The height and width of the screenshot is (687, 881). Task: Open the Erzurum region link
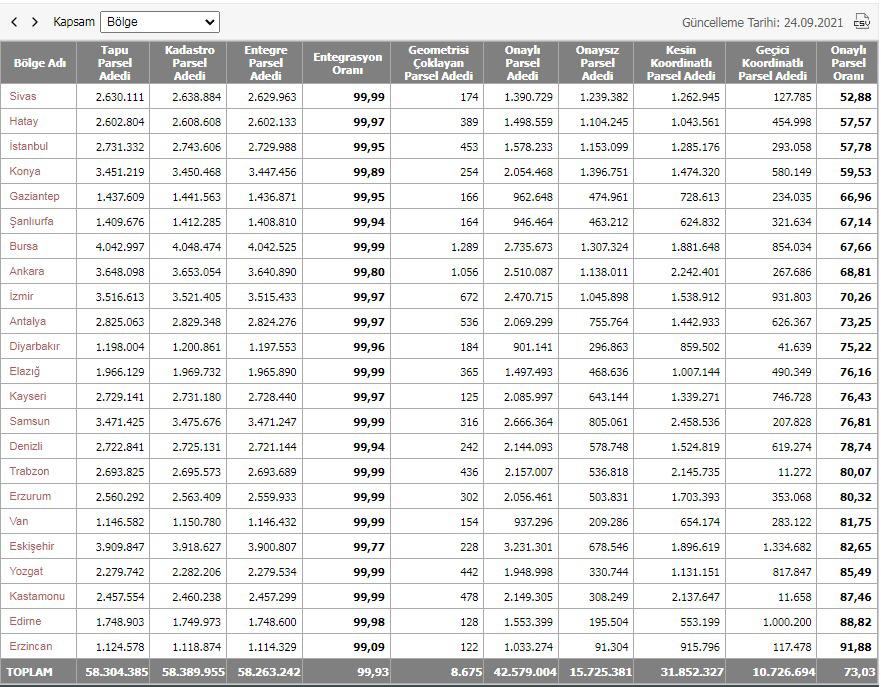click(30, 496)
